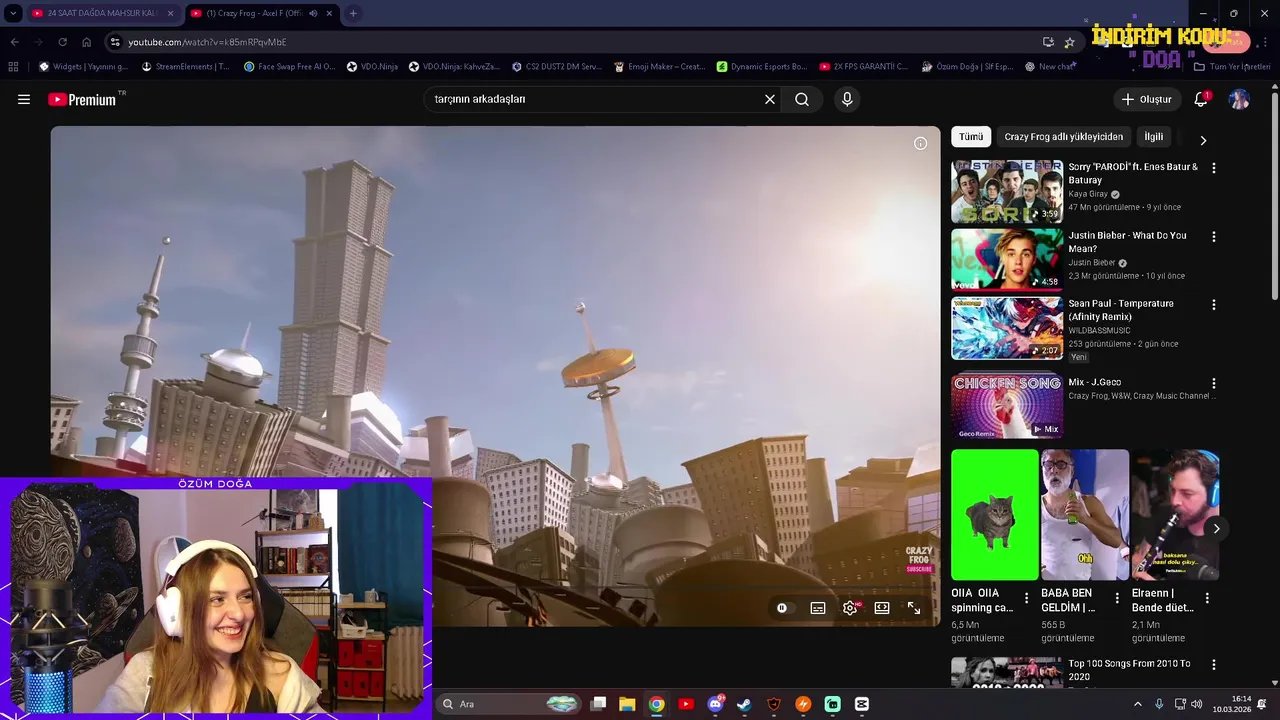The image size is (1280, 720).
Task: Open the OIIA OIIA spinning cat short
Action: 995,515
